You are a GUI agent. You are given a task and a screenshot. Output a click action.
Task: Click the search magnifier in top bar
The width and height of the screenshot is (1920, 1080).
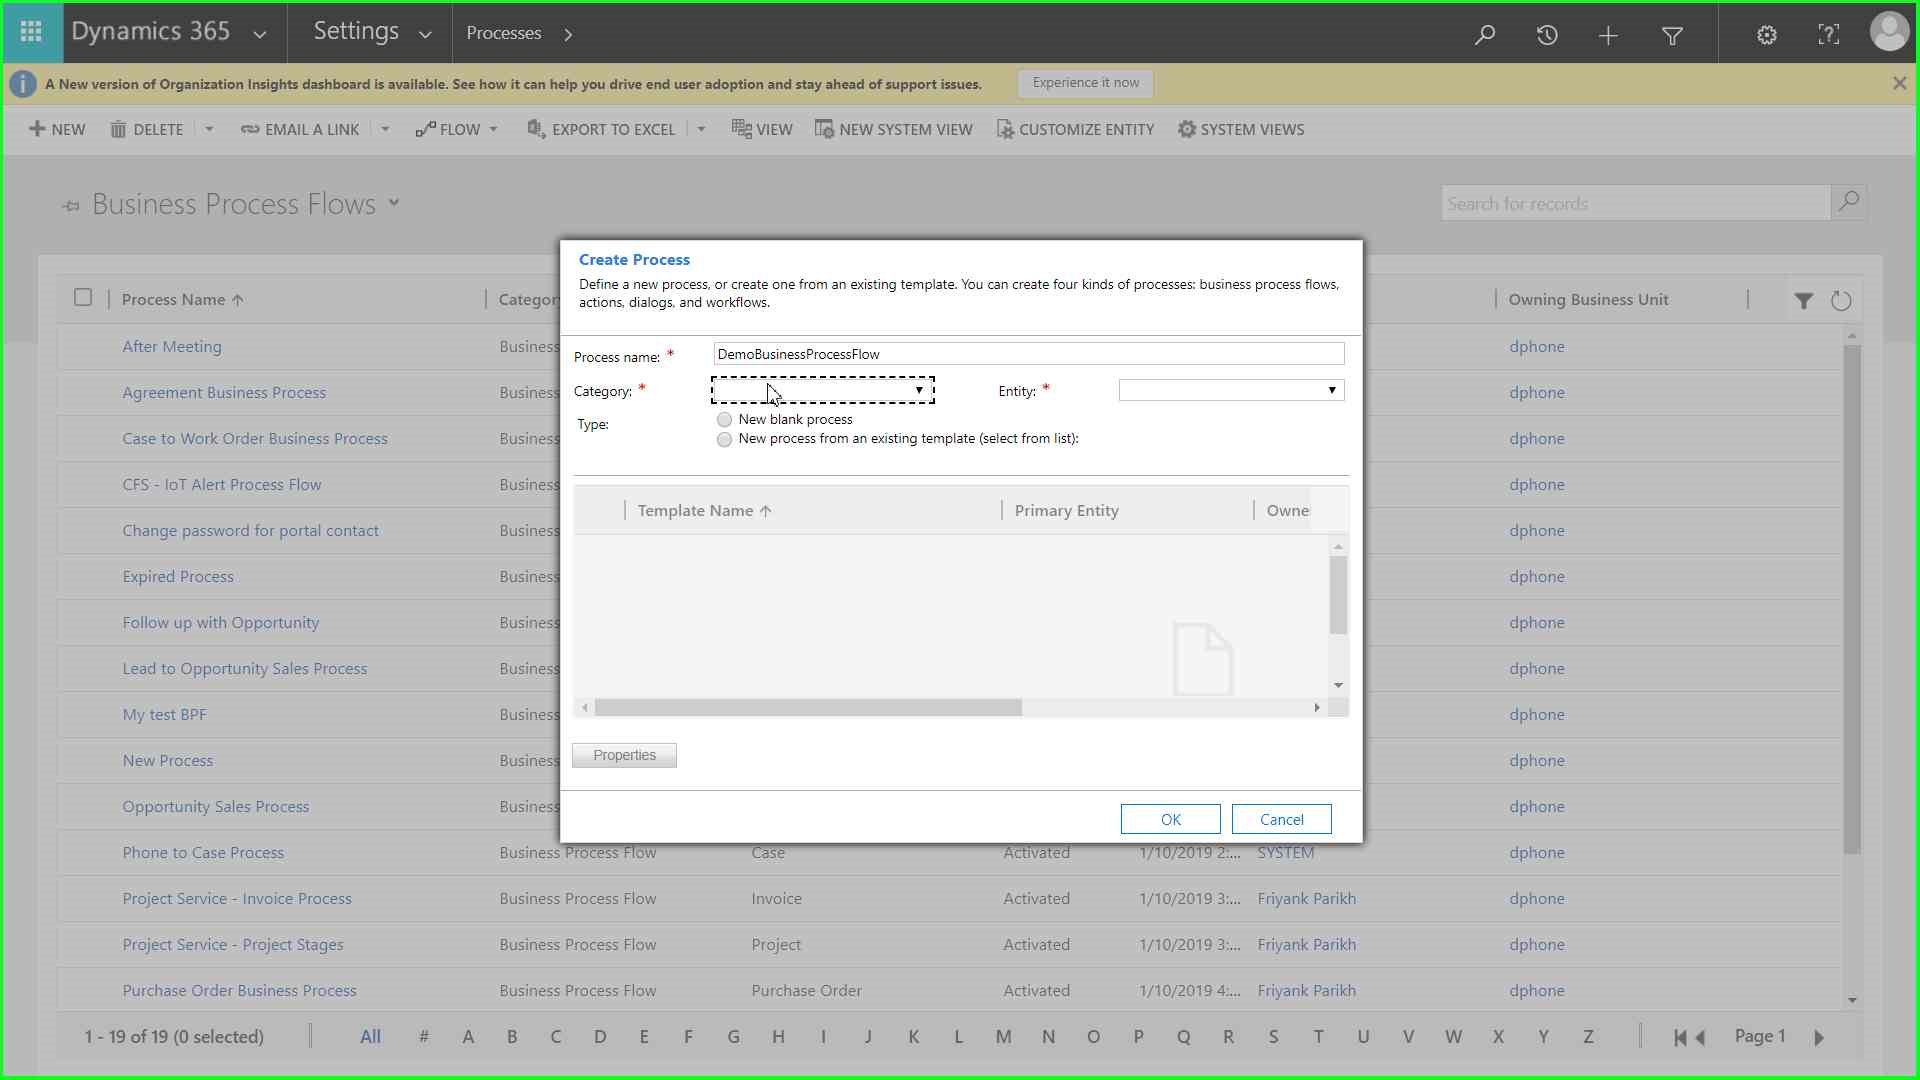tap(1485, 35)
